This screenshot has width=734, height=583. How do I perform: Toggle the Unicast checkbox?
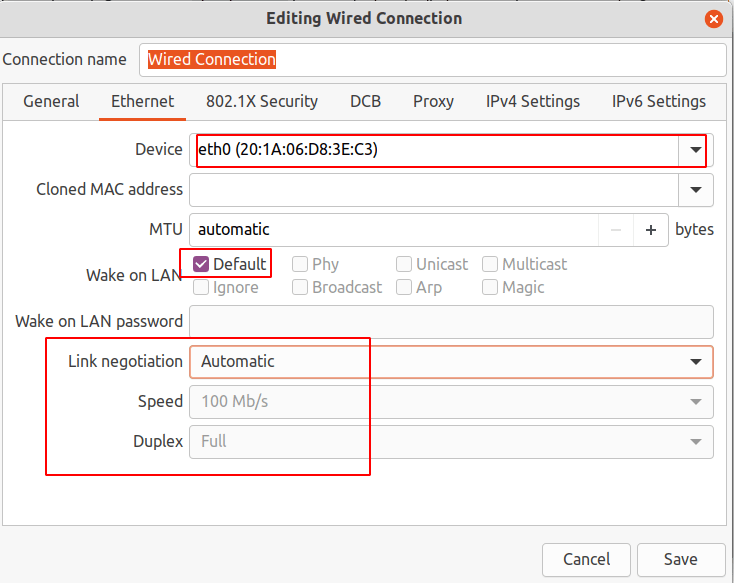[x=404, y=264]
